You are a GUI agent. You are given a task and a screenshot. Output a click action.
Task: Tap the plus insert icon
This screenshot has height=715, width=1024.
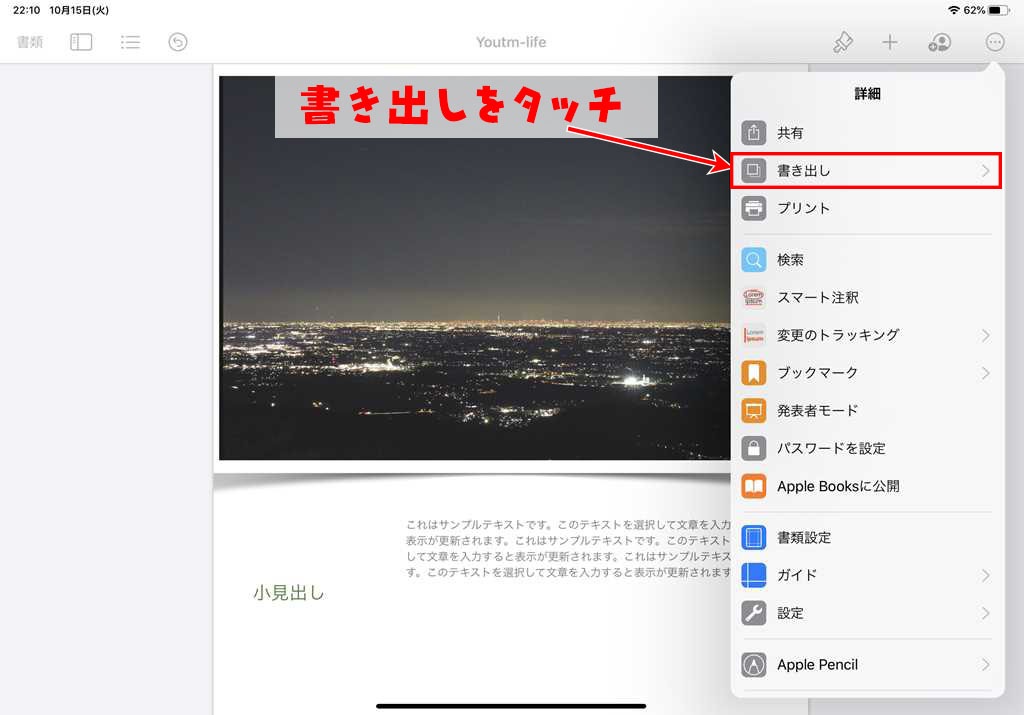[x=889, y=42]
